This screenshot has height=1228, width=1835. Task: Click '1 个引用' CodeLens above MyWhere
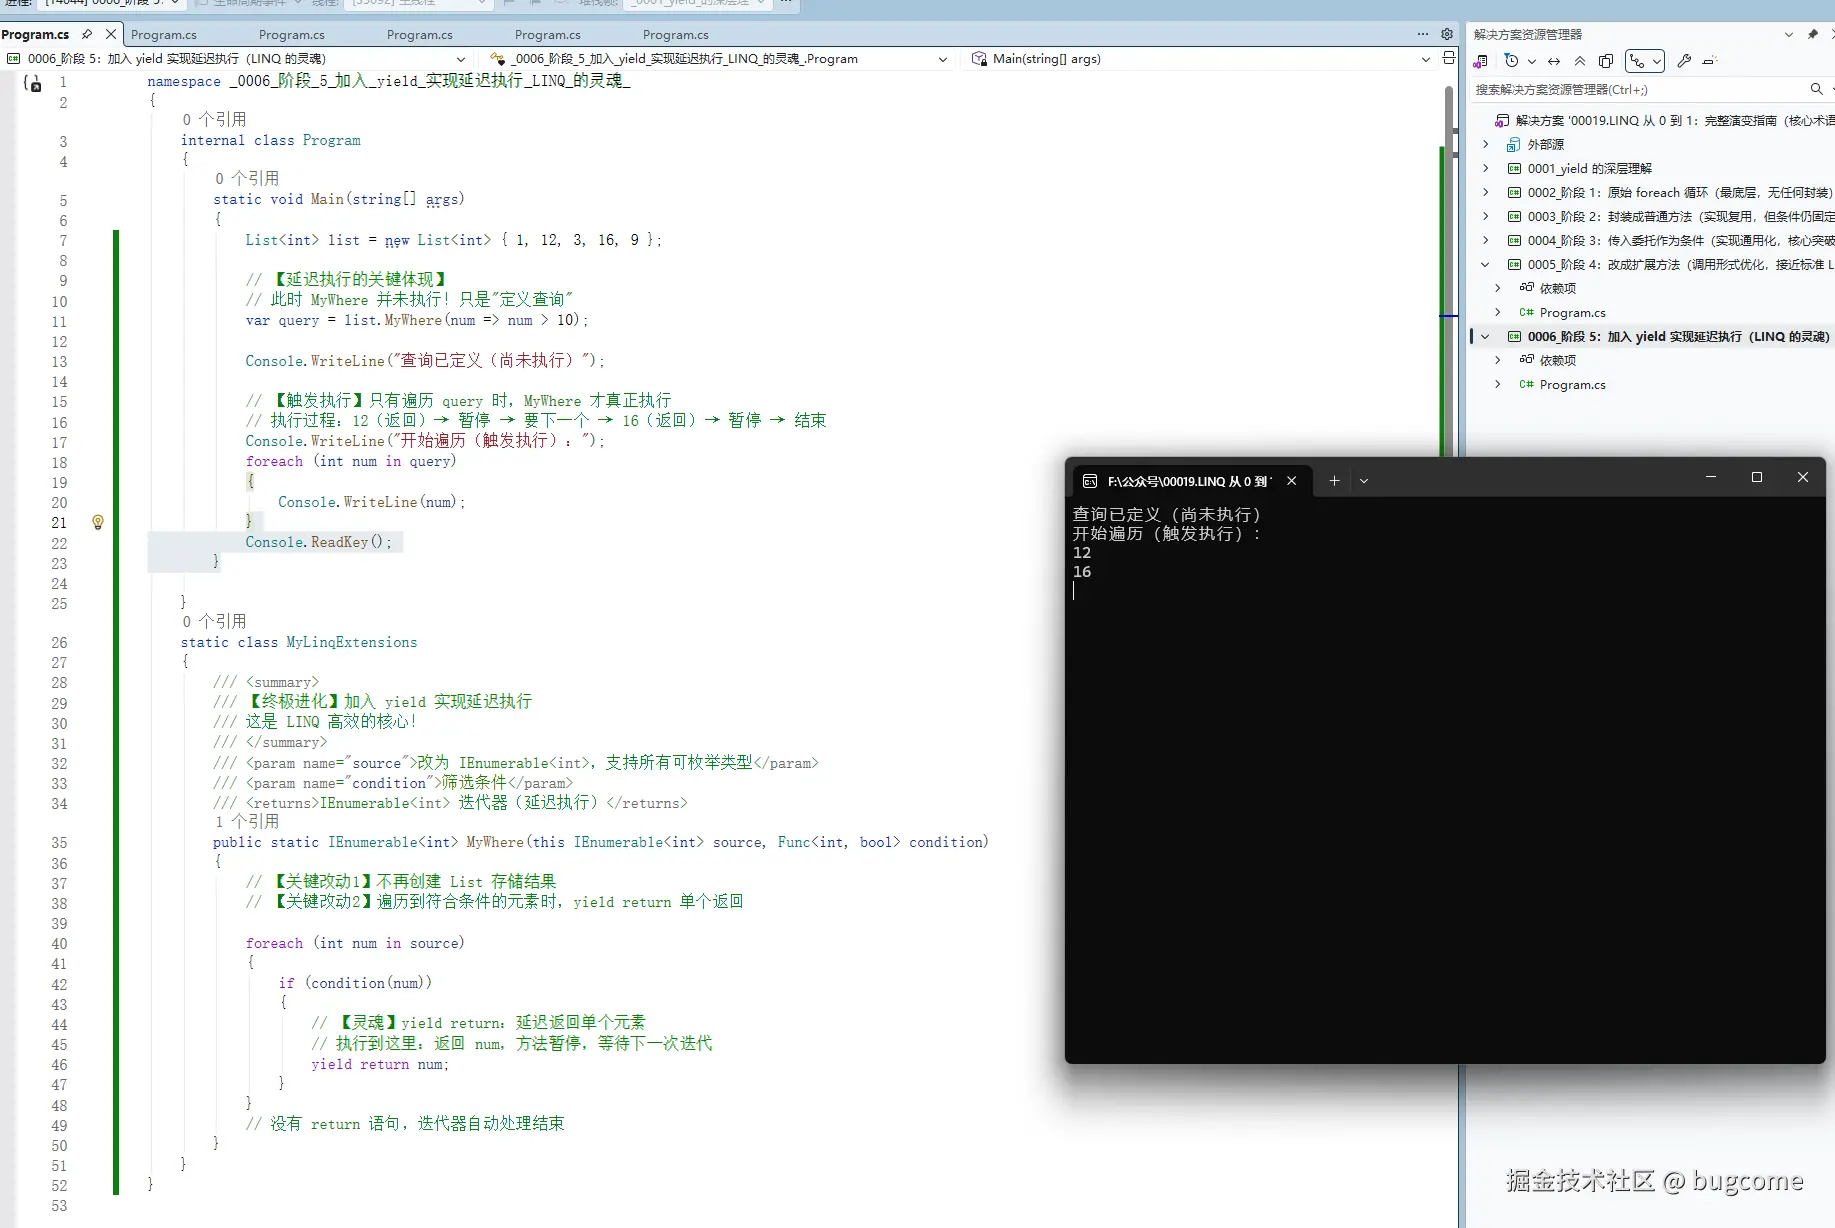click(x=247, y=822)
